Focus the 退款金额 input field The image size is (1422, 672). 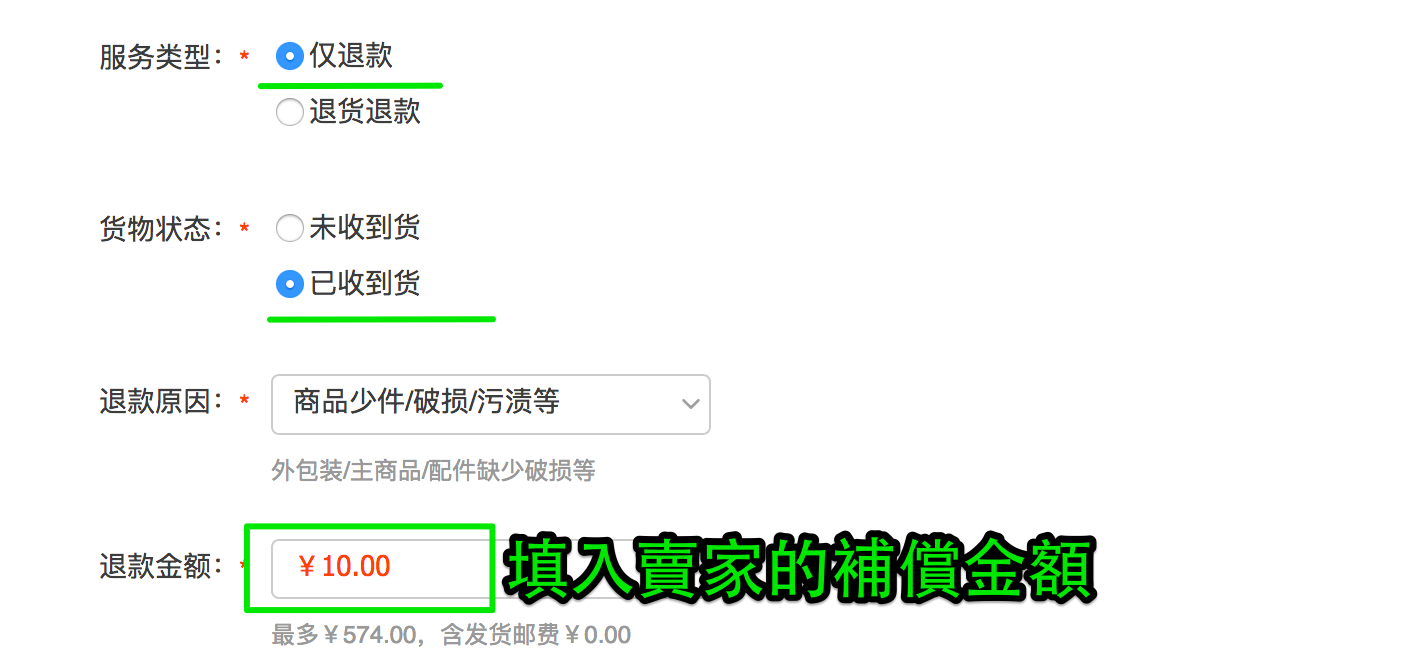[380, 567]
